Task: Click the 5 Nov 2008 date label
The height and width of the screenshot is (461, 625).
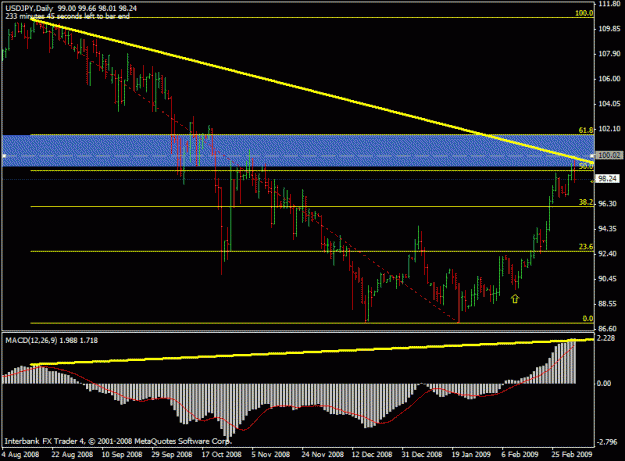Action: (x=271, y=454)
